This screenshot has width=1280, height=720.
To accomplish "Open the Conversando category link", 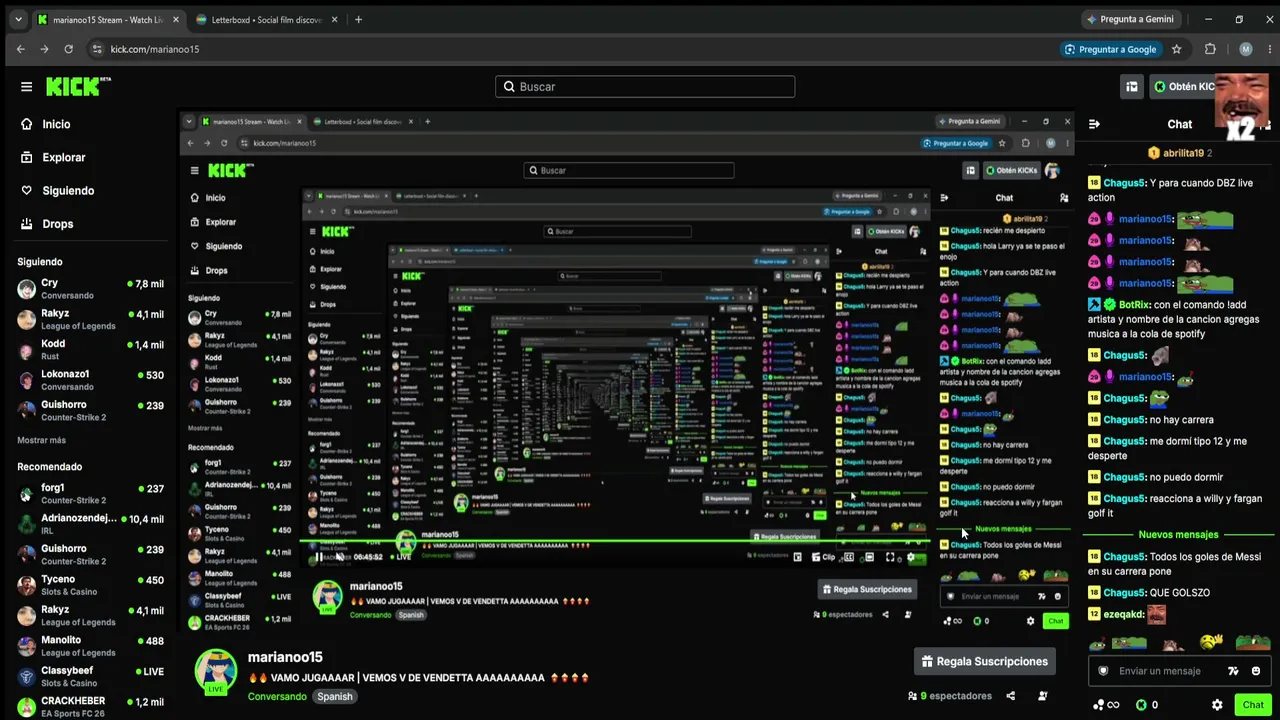I will (x=277, y=696).
